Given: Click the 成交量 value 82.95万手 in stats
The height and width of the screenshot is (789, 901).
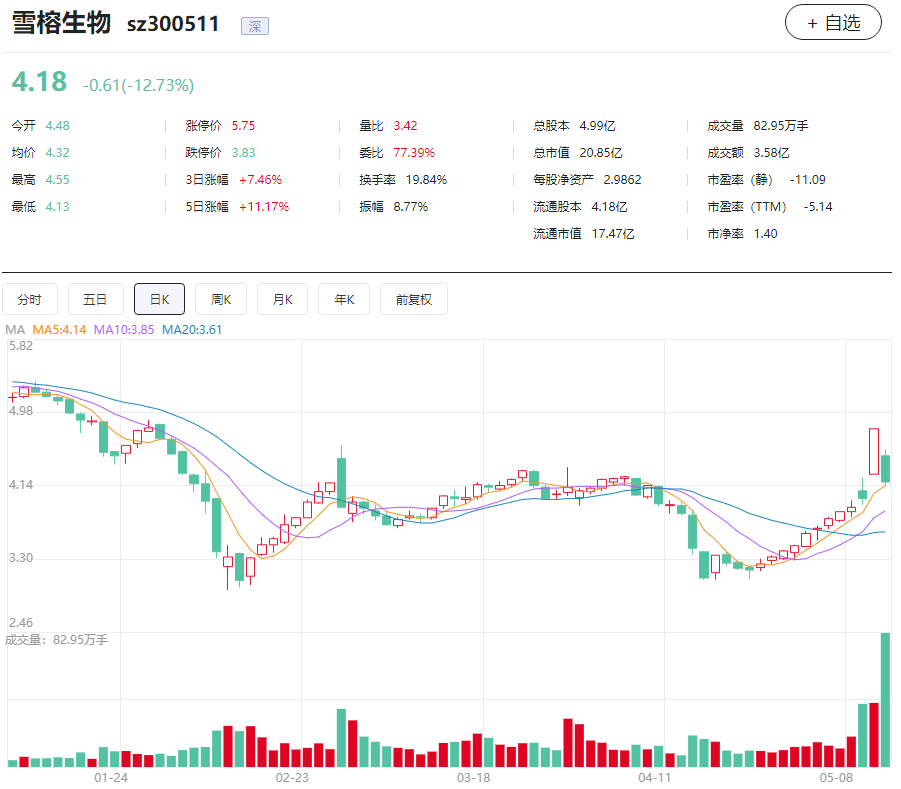Looking at the screenshot, I should [781, 126].
